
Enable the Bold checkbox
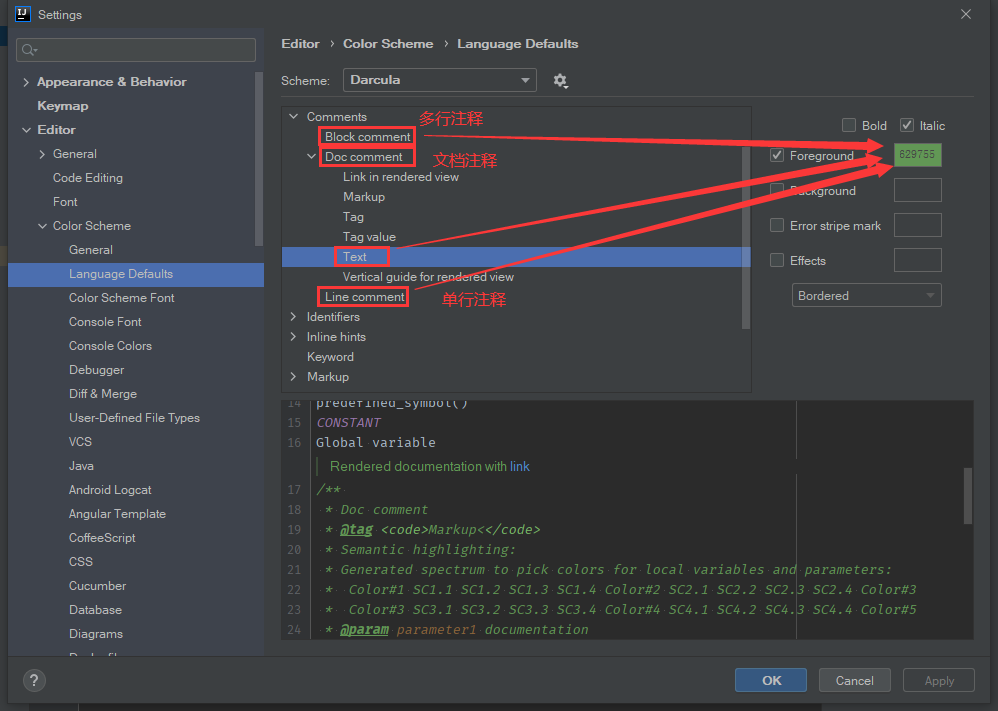[x=848, y=125]
